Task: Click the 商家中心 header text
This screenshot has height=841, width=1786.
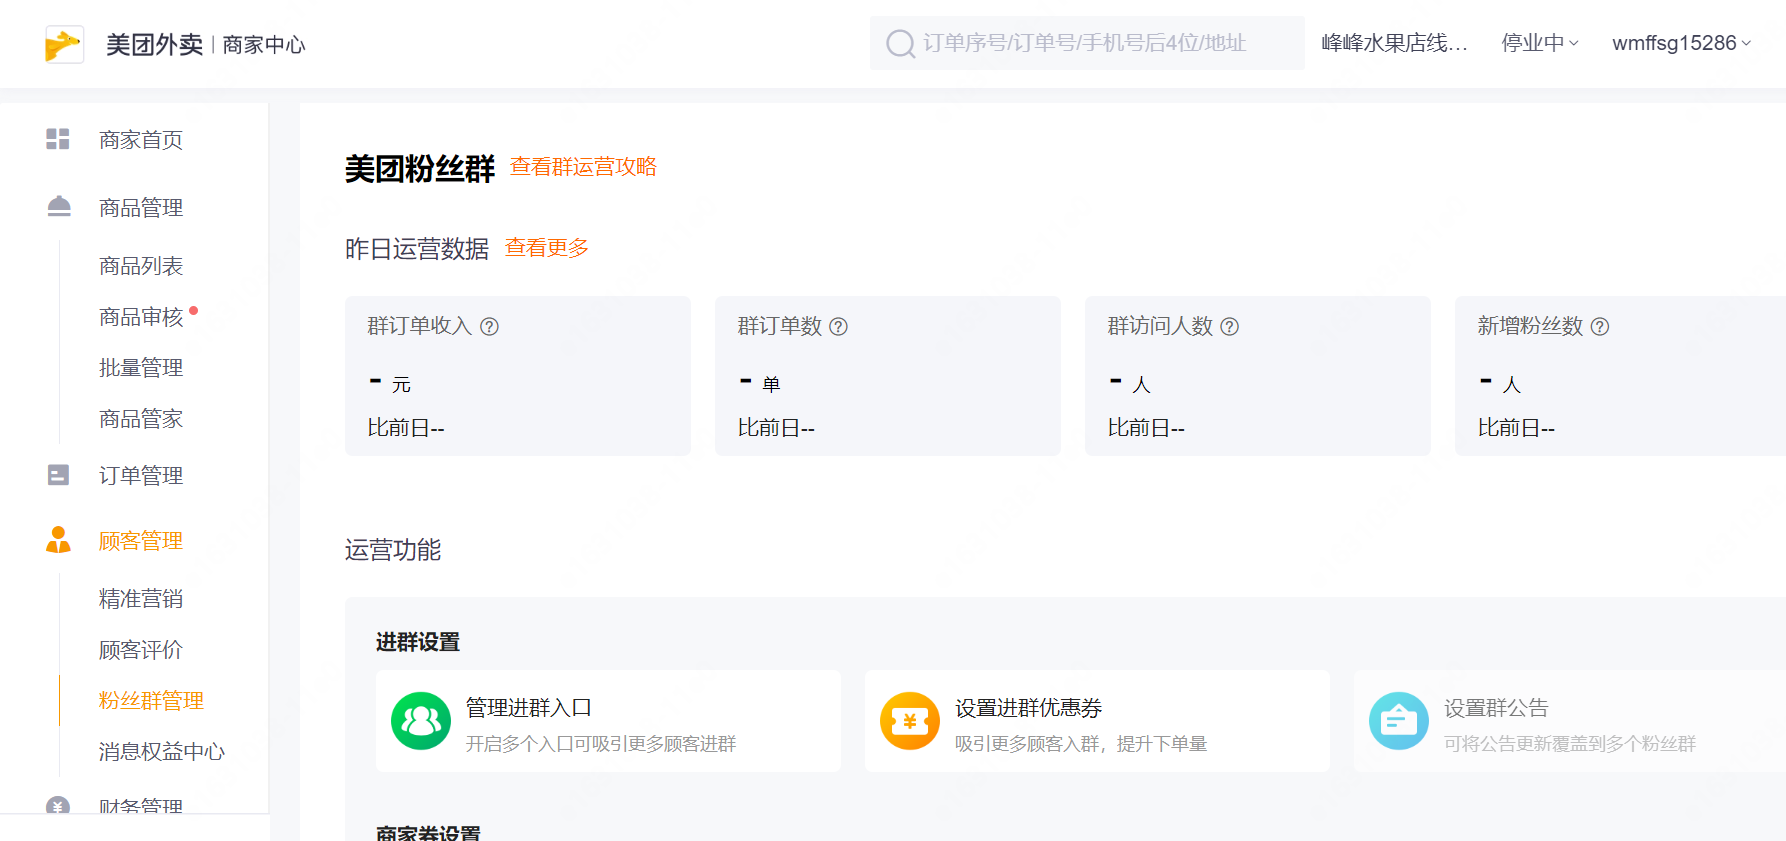Action: tap(264, 45)
